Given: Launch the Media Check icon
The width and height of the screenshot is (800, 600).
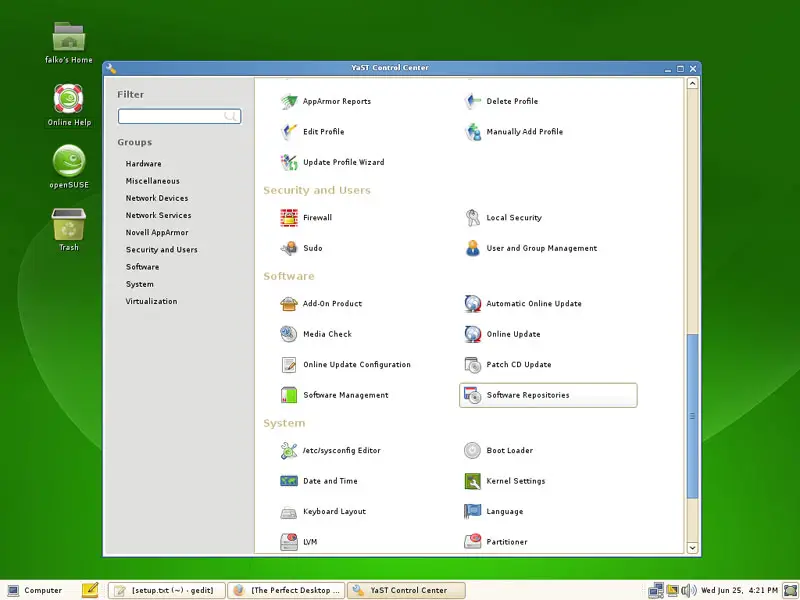Looking at the screenshot, I should pos(289,334).
